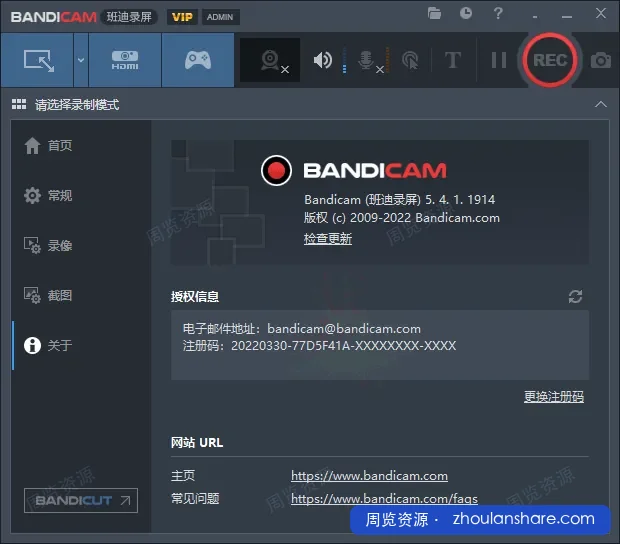
Task: Start recording with the REC button
Action: point(550,60)
